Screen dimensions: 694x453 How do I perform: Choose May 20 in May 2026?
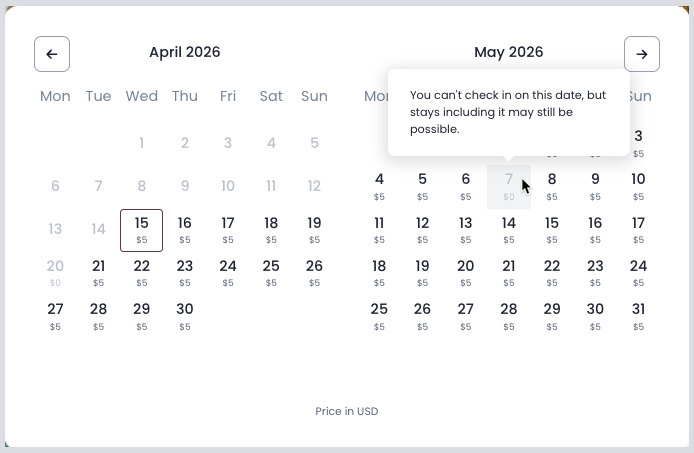pos(466,272)
